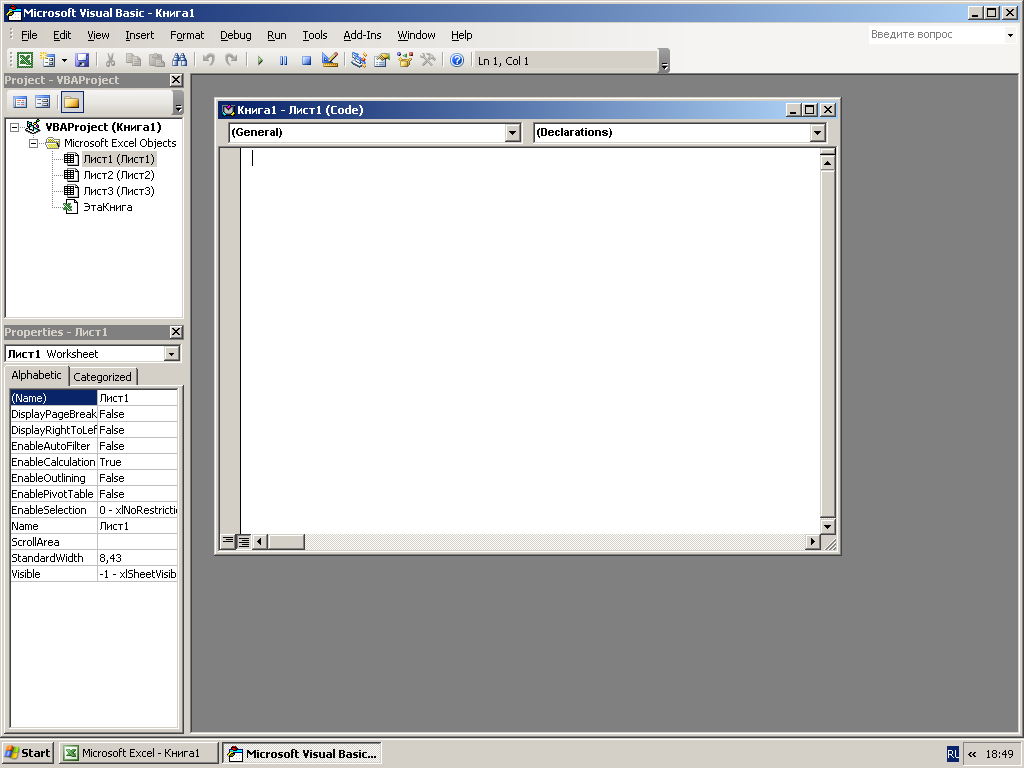This screenshot has height=768, width=1024.
Task: Select Лист2 (Лист2) in project tree
Action: pyautogui.click(x=119, y=175)
